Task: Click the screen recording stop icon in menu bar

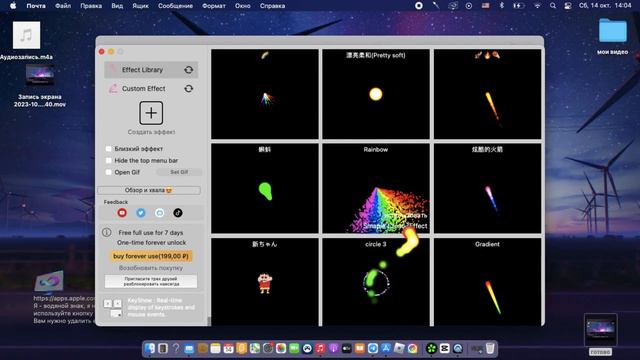Action: pyautogui.click(x=419, y=6)
